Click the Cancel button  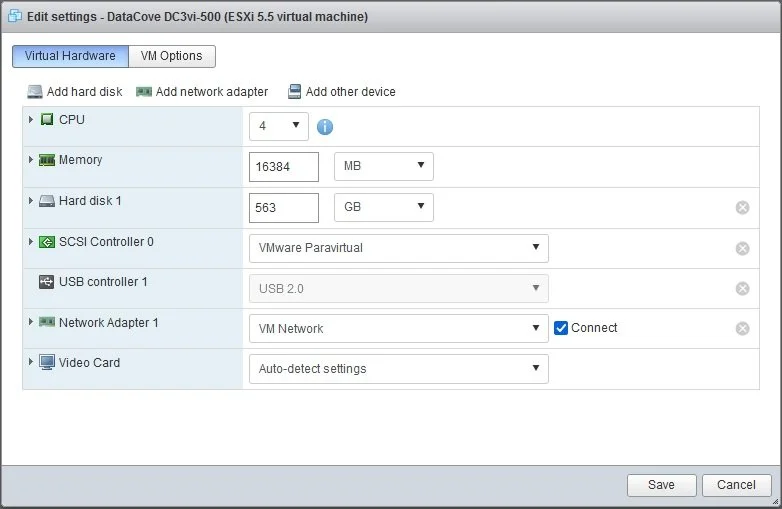tap(736, 485)
